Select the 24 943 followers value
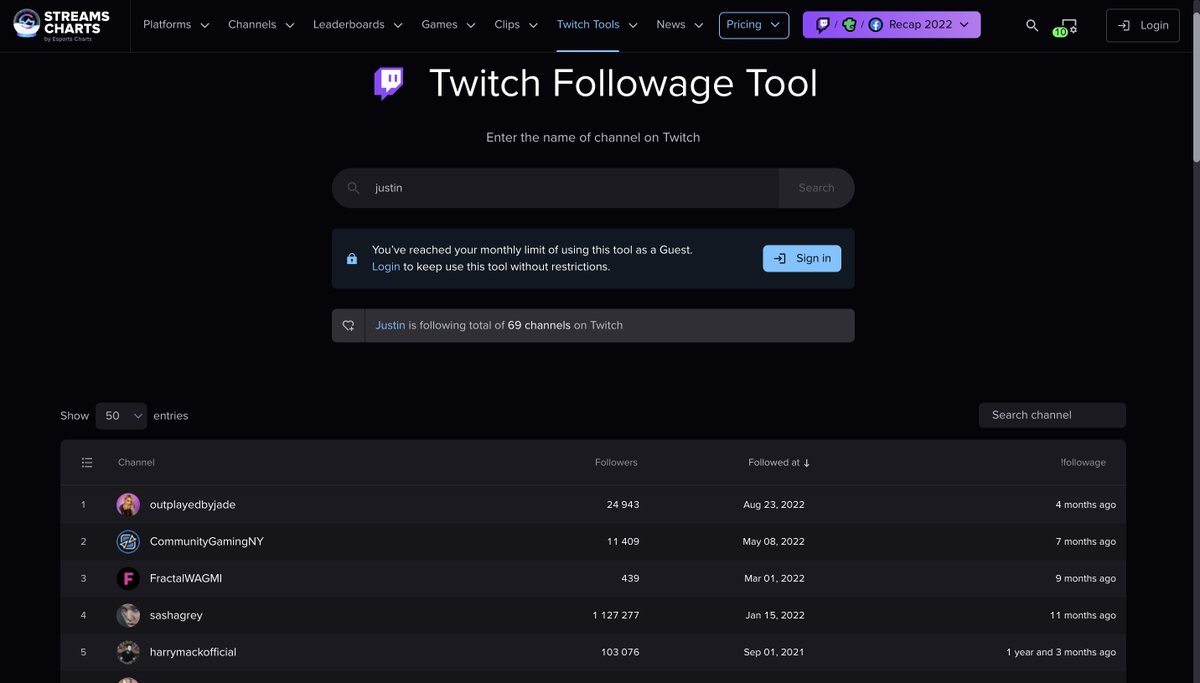The width and height of the screenshot is (1200, 683). (623, 505)
